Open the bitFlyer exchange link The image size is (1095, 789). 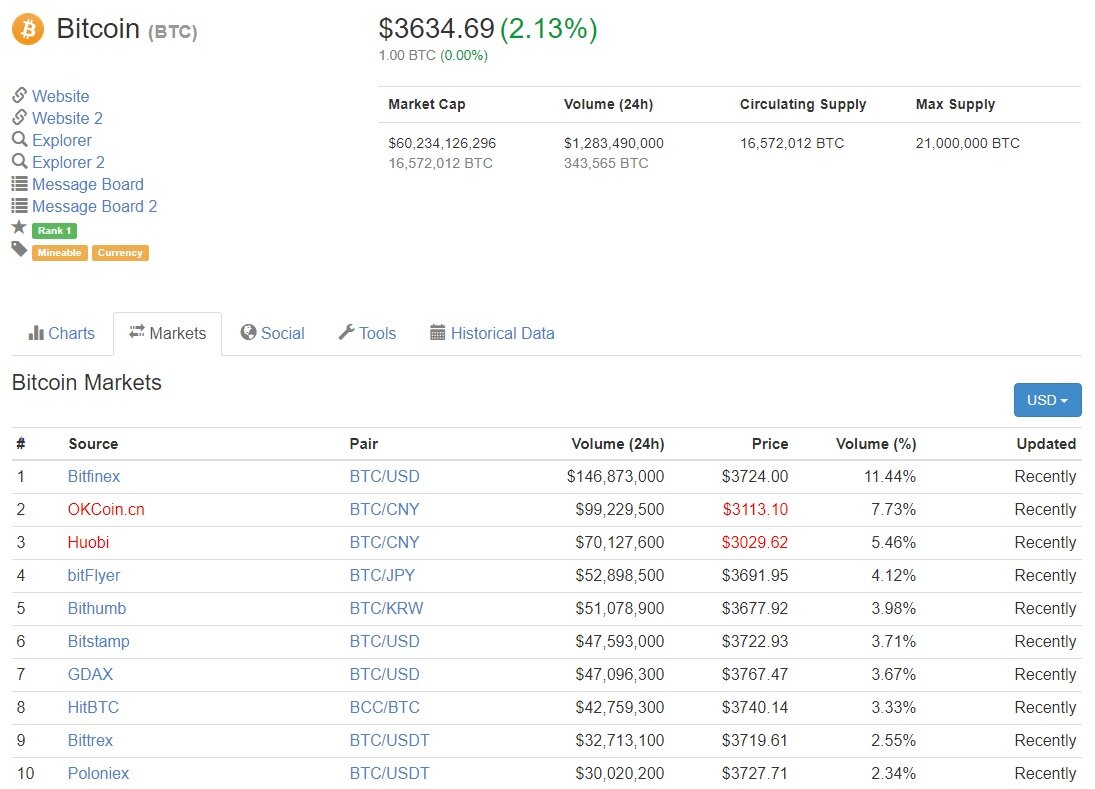(94, 576)
